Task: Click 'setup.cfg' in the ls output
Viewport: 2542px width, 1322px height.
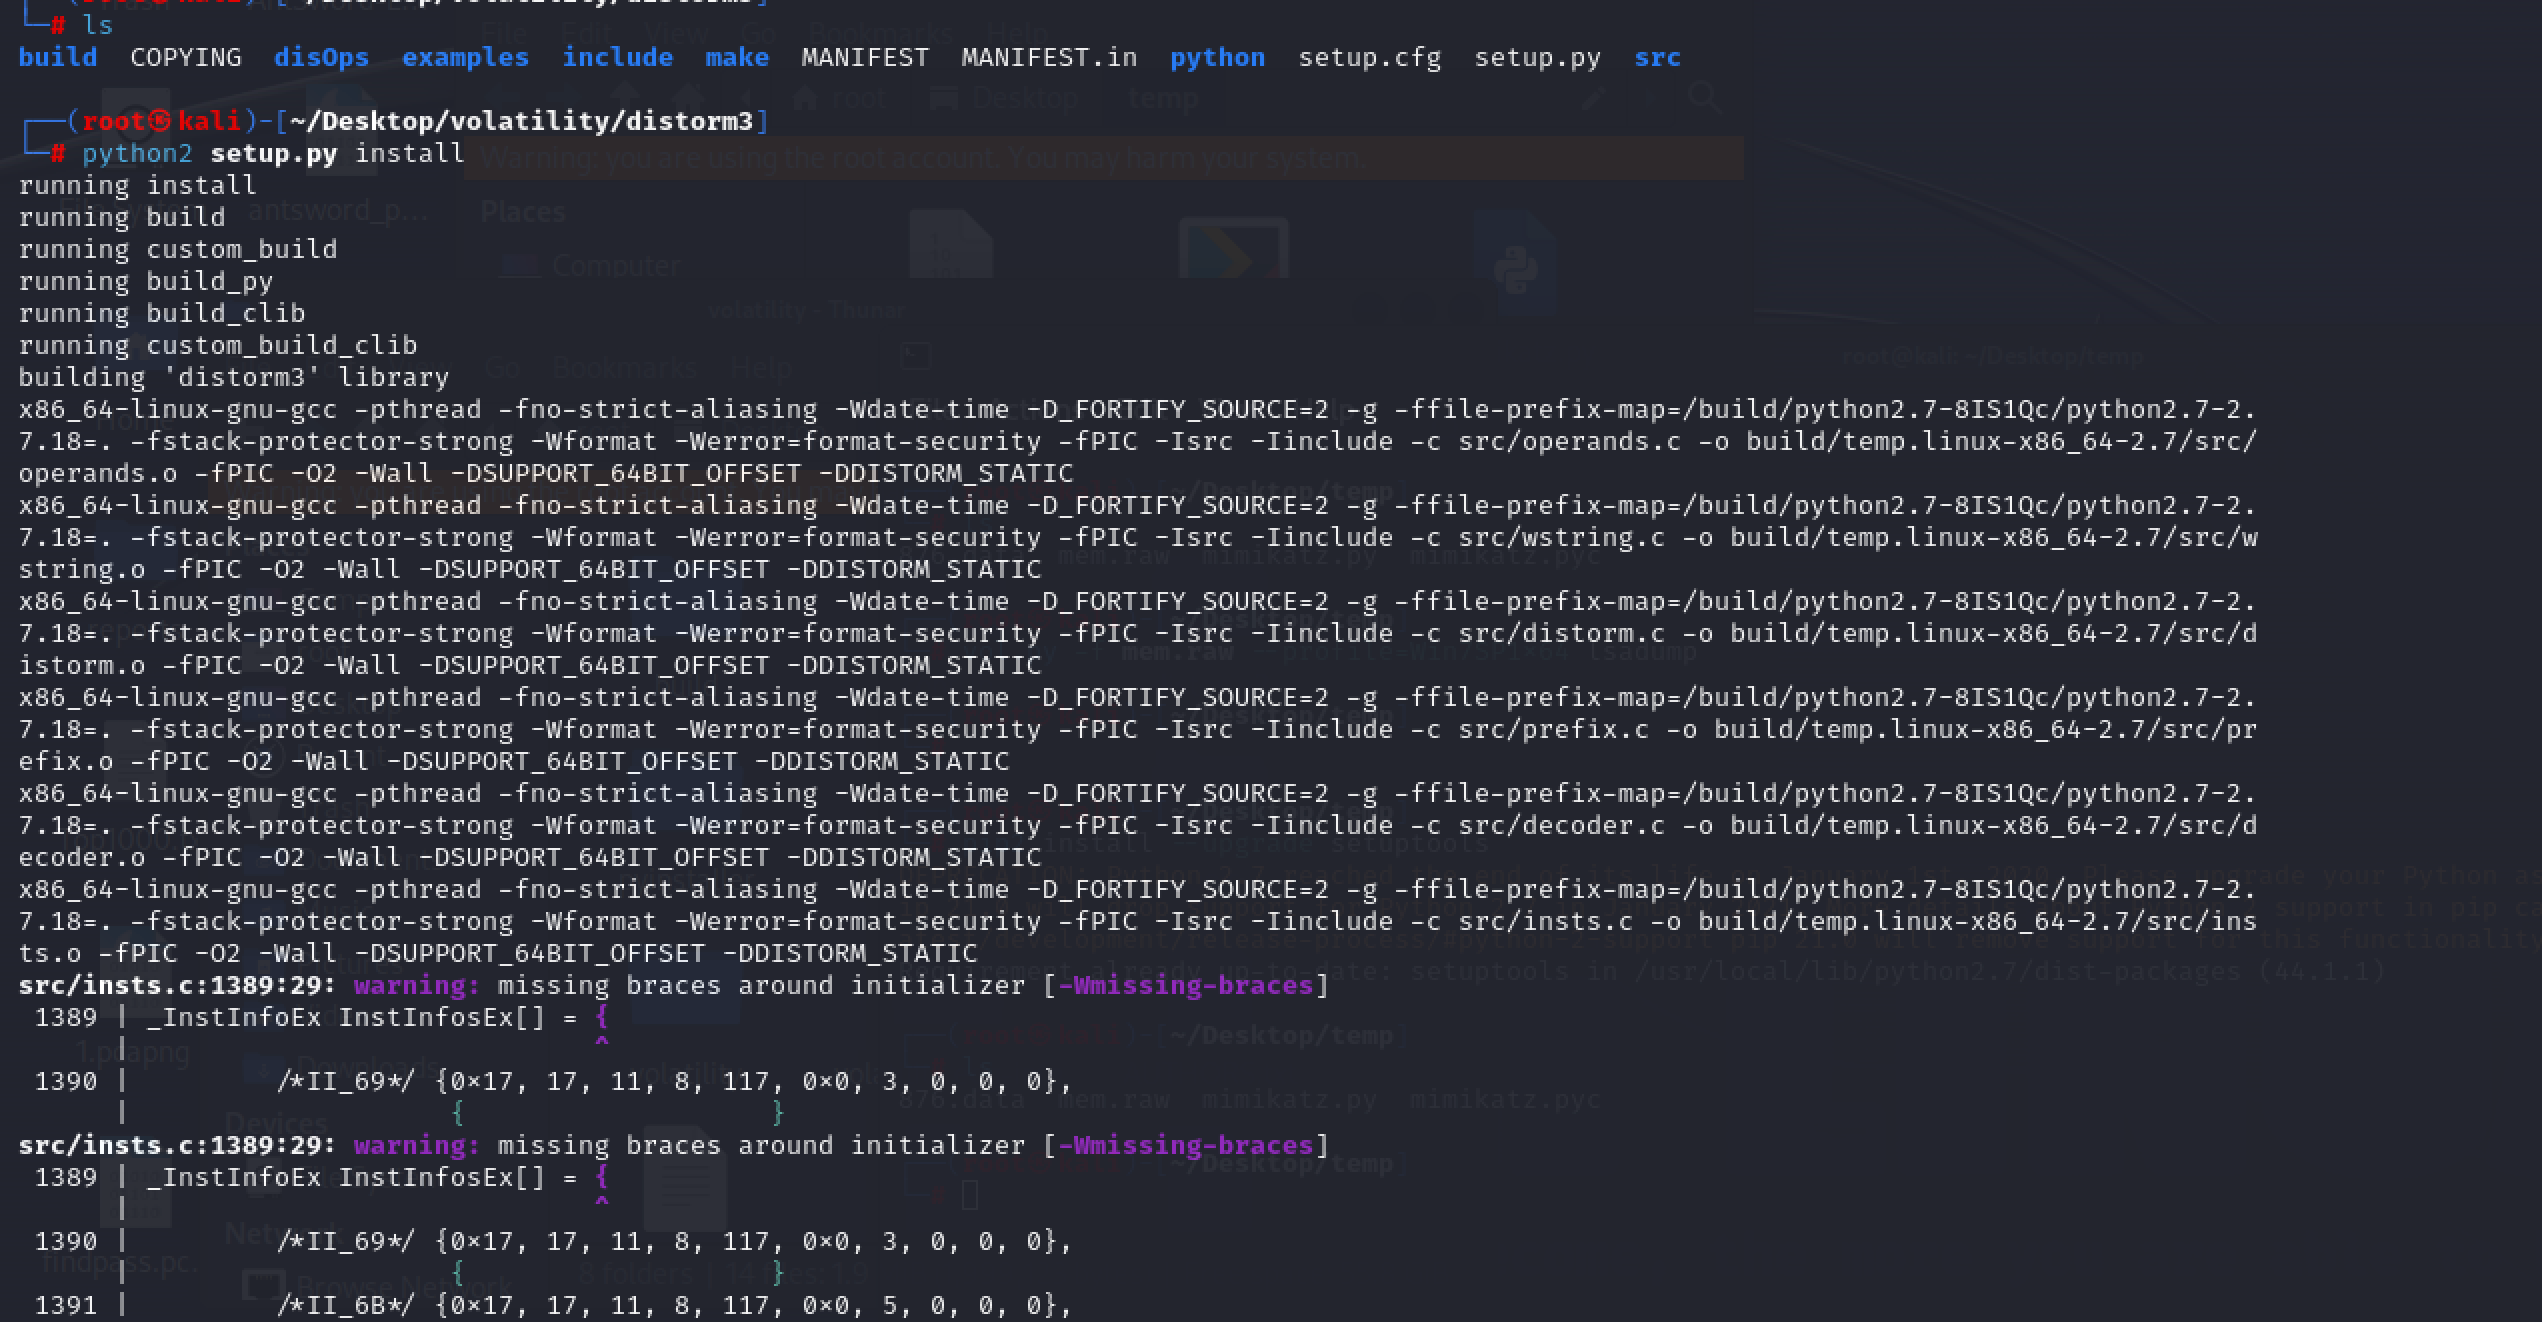Action: coord(1369,58)
